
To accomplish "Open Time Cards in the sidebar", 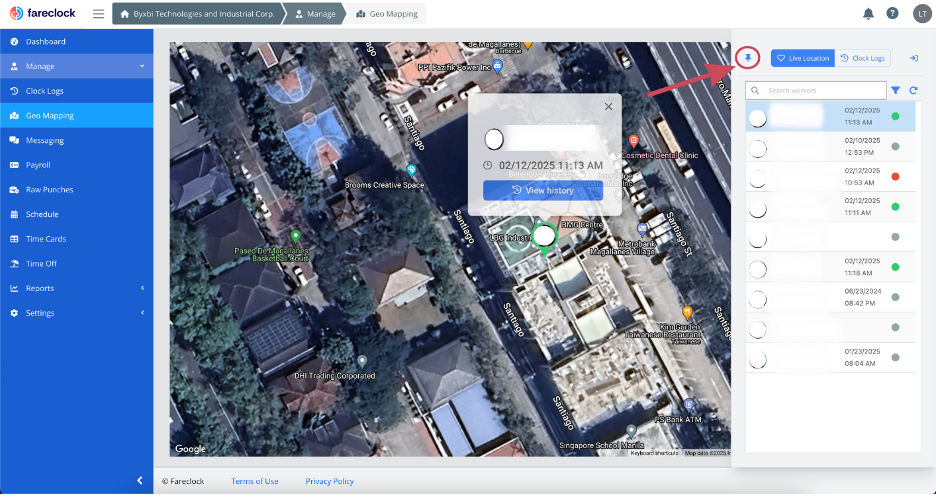I will [x=76, y=239].
